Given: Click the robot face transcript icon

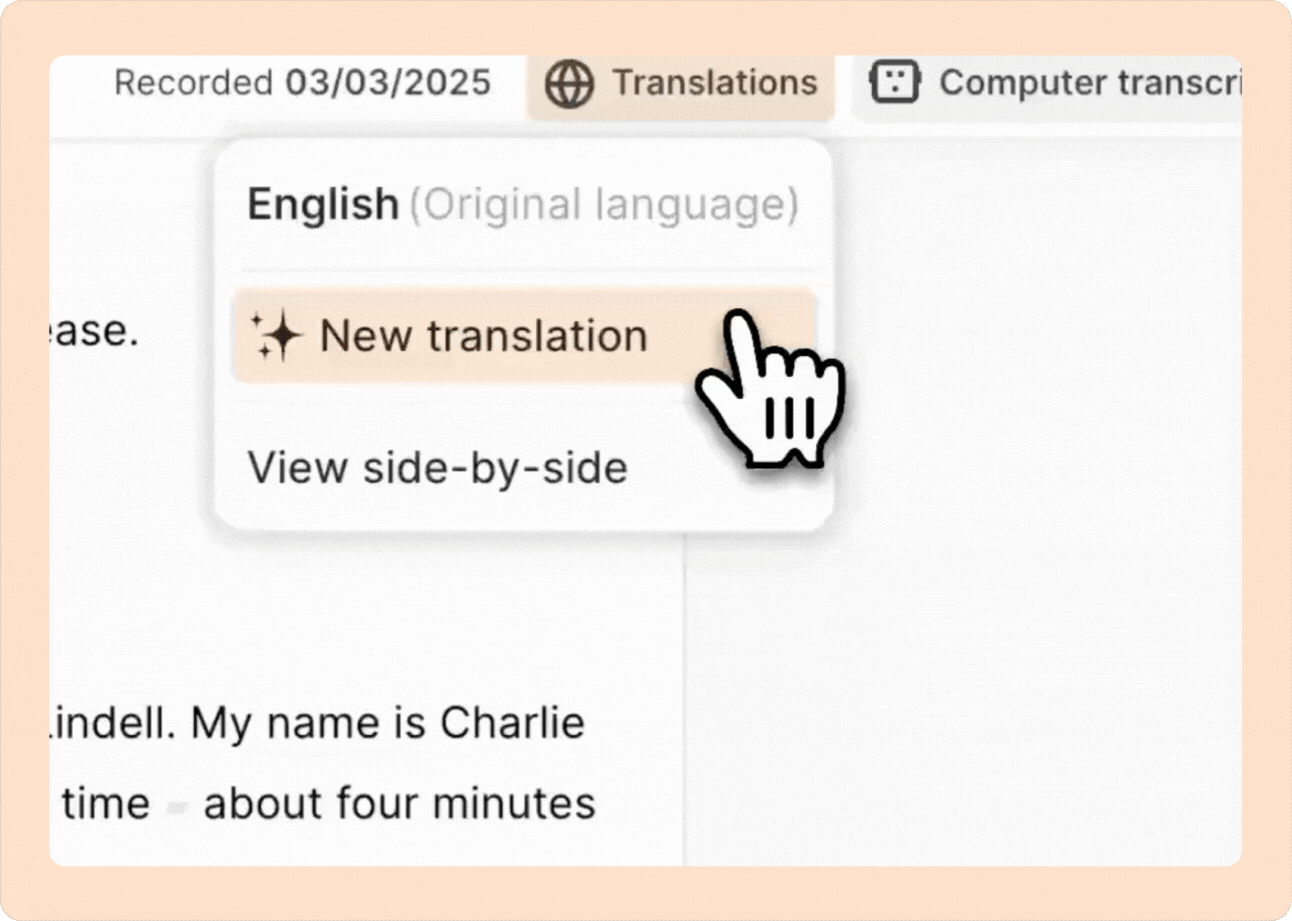Looking at the screenshot, I should [895, 83].
